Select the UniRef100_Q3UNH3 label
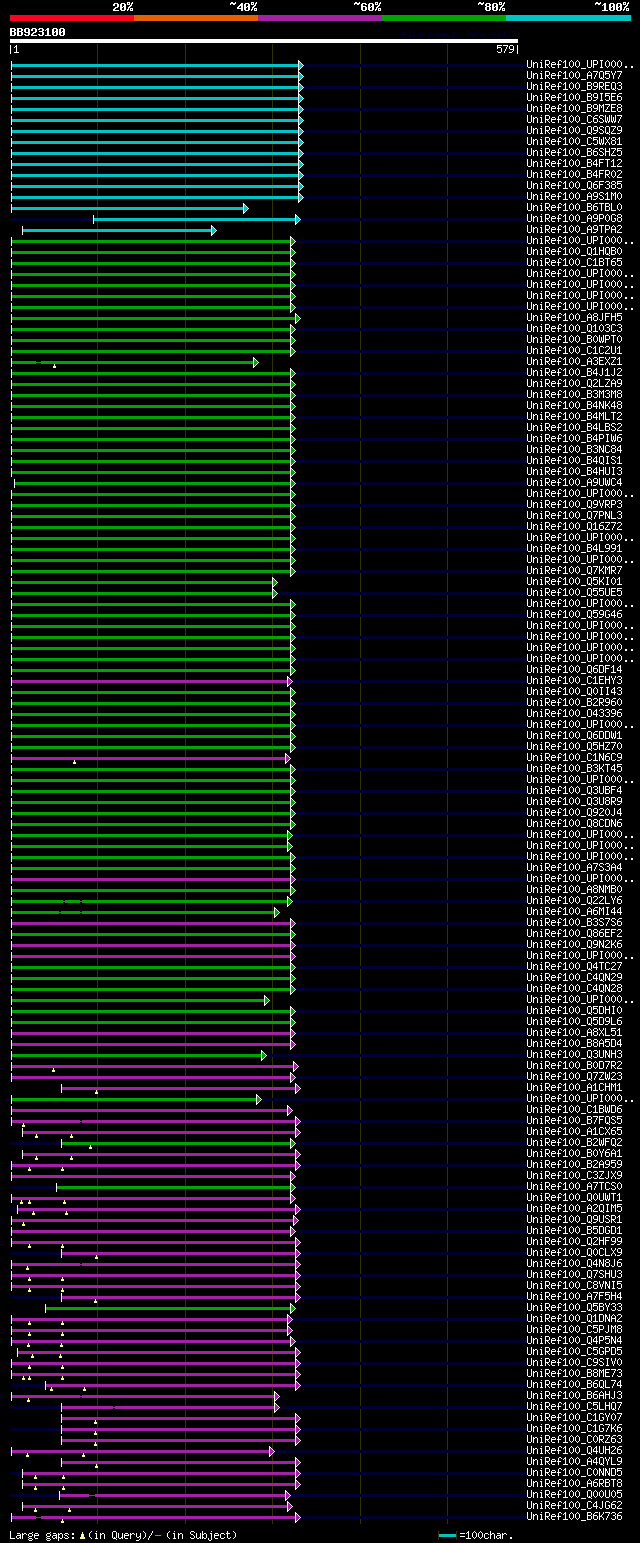 574,1054
